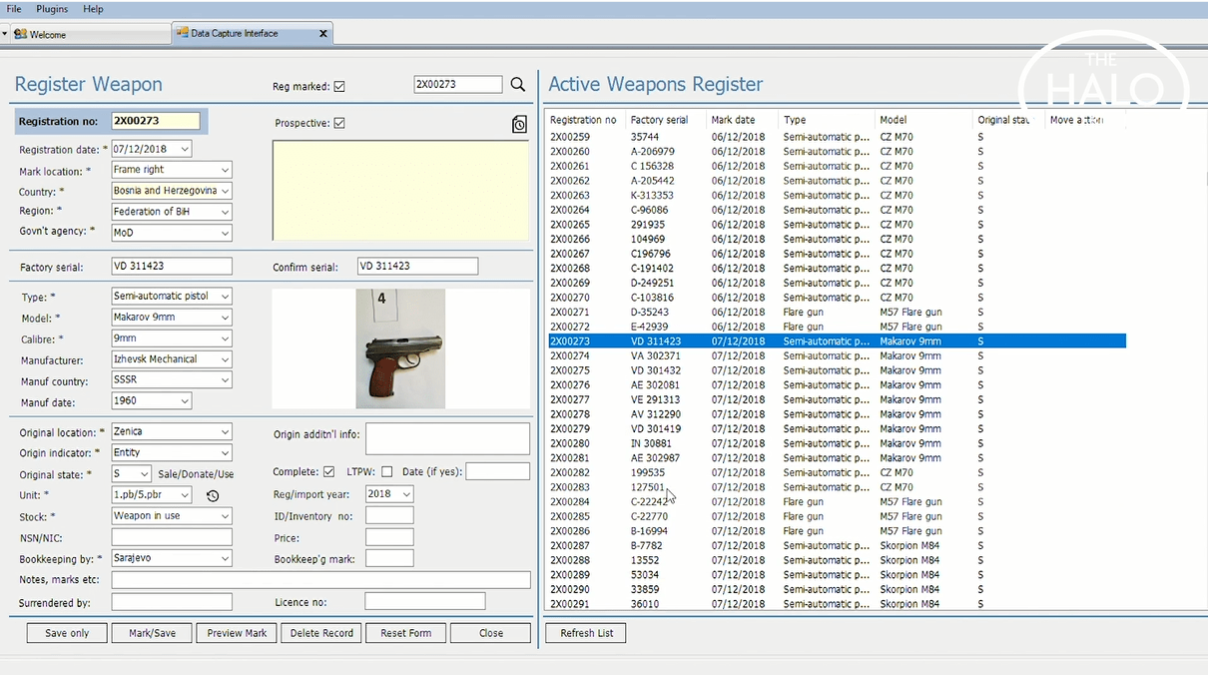The width and height of the screenshot is (1208, 675).
Task: Click the Notes, marks etc input field
Action: click(320, 580)
